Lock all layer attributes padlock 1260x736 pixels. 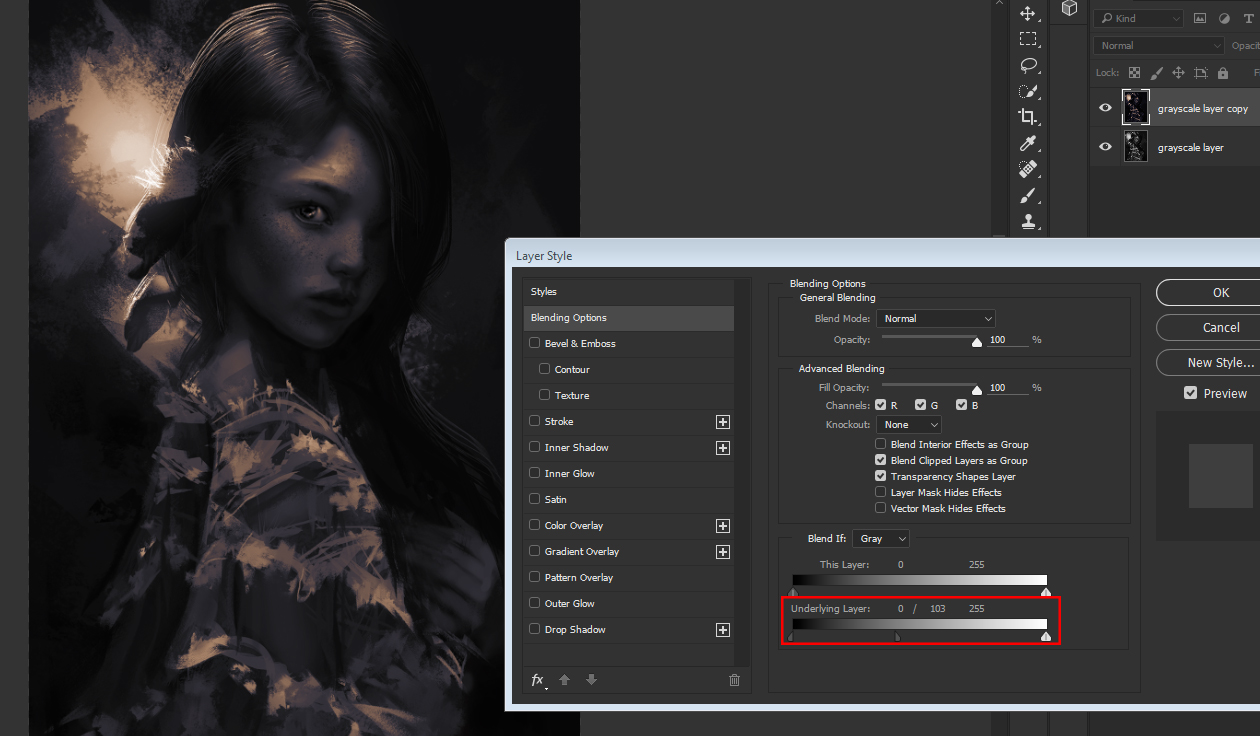click(1222, 73)
